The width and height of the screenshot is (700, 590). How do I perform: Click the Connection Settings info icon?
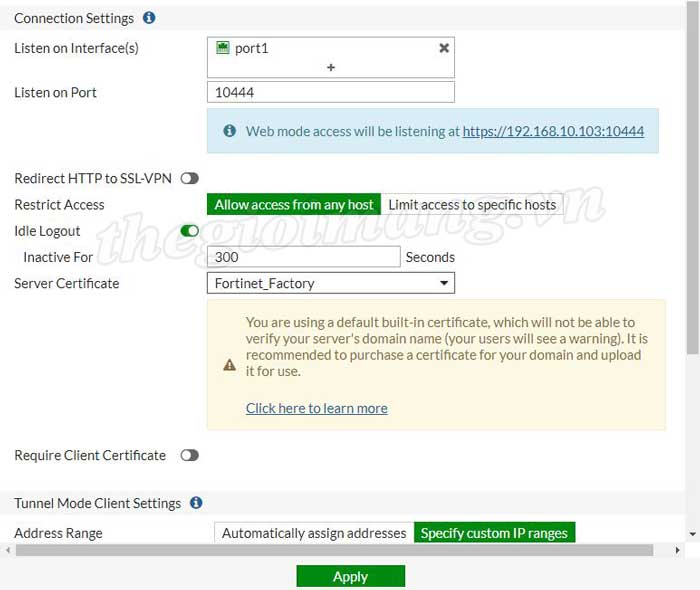(x=149, y=18)
